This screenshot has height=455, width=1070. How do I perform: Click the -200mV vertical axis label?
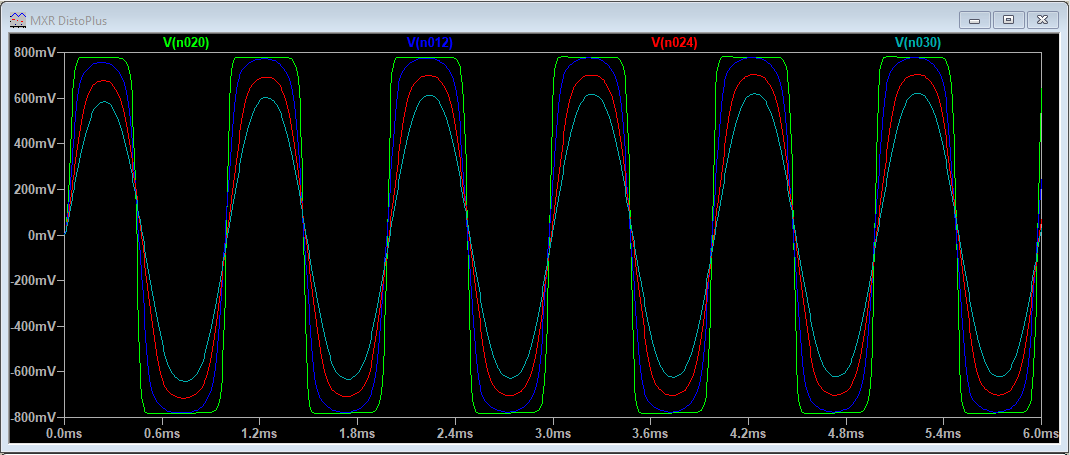(x=34, y=280)
